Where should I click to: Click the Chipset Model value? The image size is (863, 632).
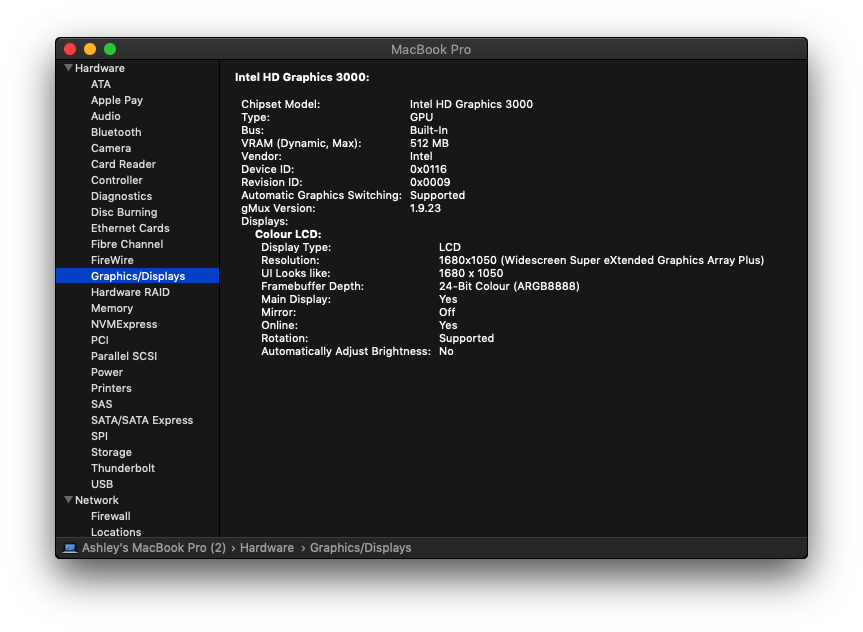tap(471, 104)
